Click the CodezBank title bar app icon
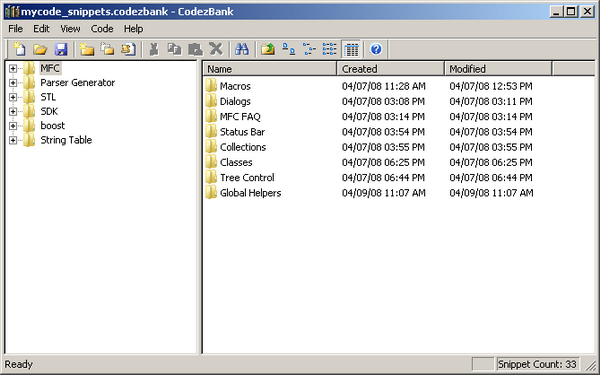This screenshot has height=375, width=600. click(x=12, y=11)
